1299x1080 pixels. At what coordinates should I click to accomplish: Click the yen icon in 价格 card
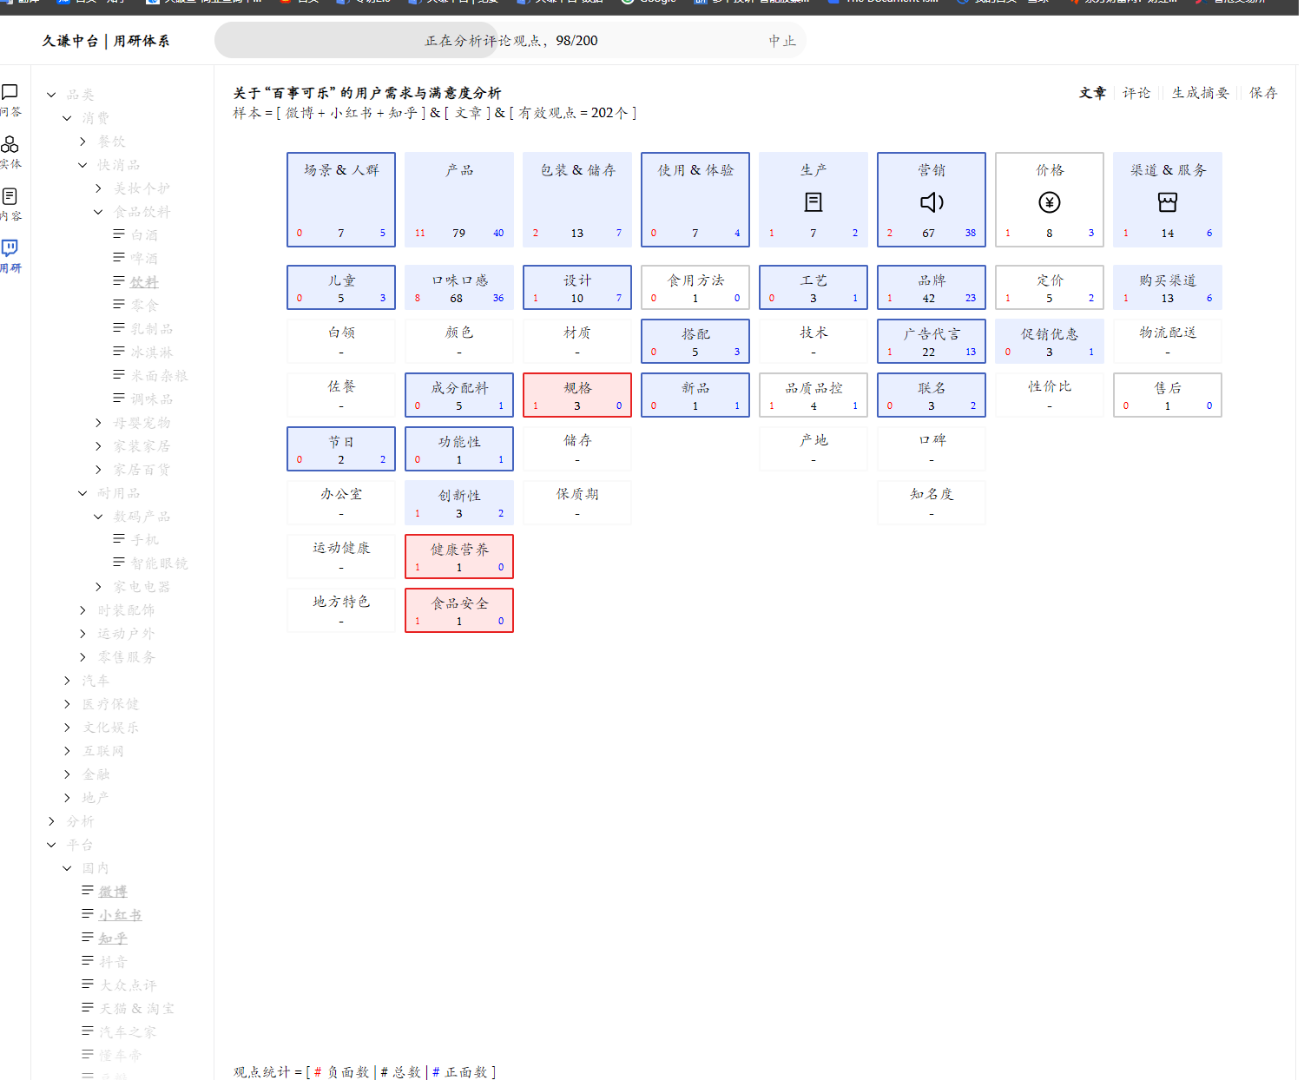[1049, 202]
